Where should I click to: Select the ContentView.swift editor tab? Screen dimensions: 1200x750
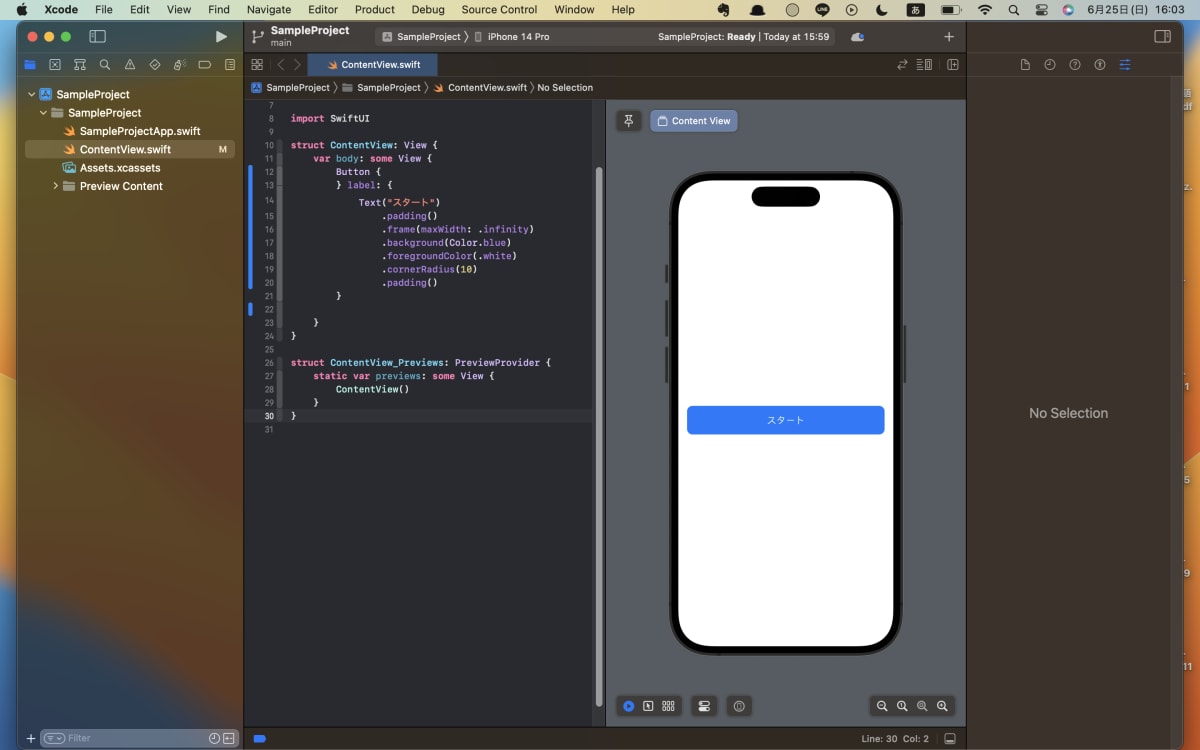pyautogui.click(x=373, y=65)
